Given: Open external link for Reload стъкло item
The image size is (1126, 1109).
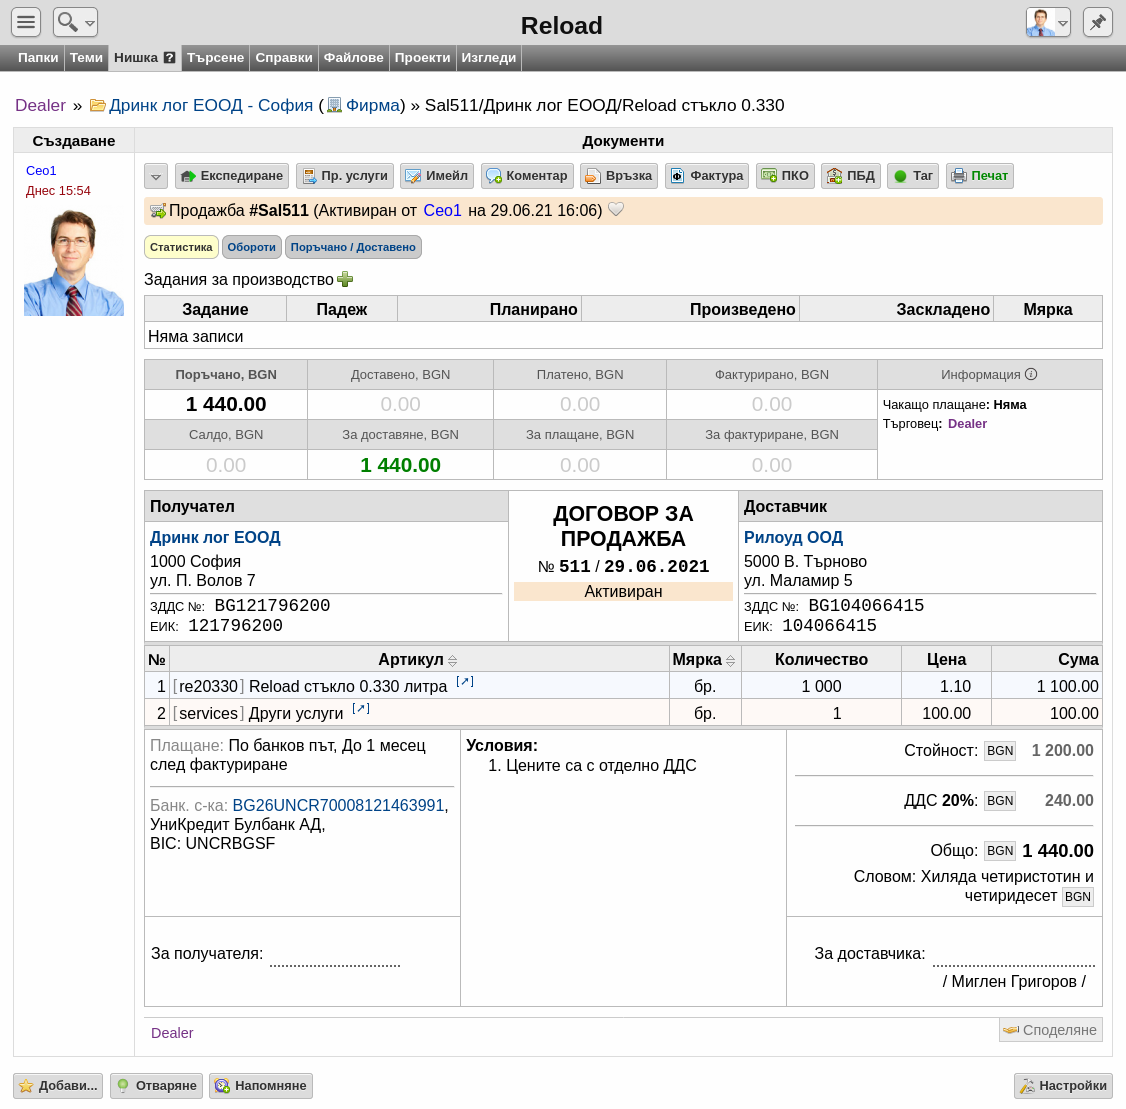Looking at the screenshot, I should point(465,682).
